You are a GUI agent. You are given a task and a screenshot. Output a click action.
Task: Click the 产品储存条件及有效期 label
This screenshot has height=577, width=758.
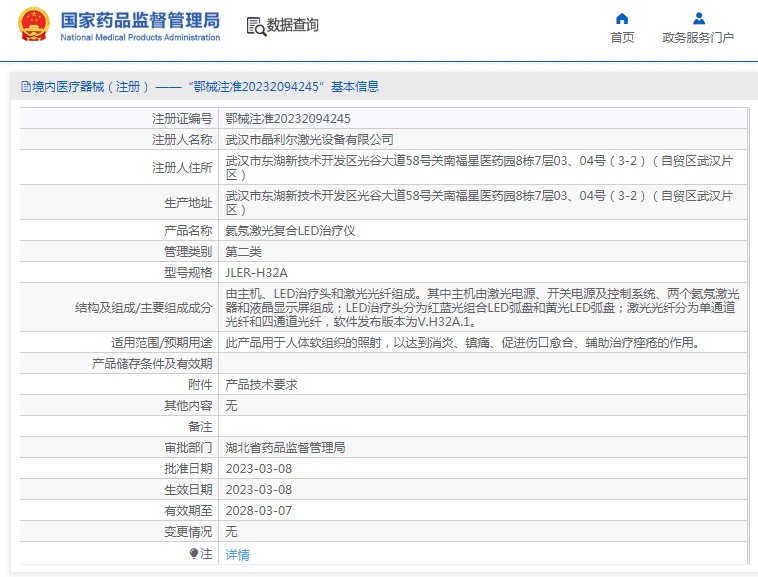click(x=152, y=363)
